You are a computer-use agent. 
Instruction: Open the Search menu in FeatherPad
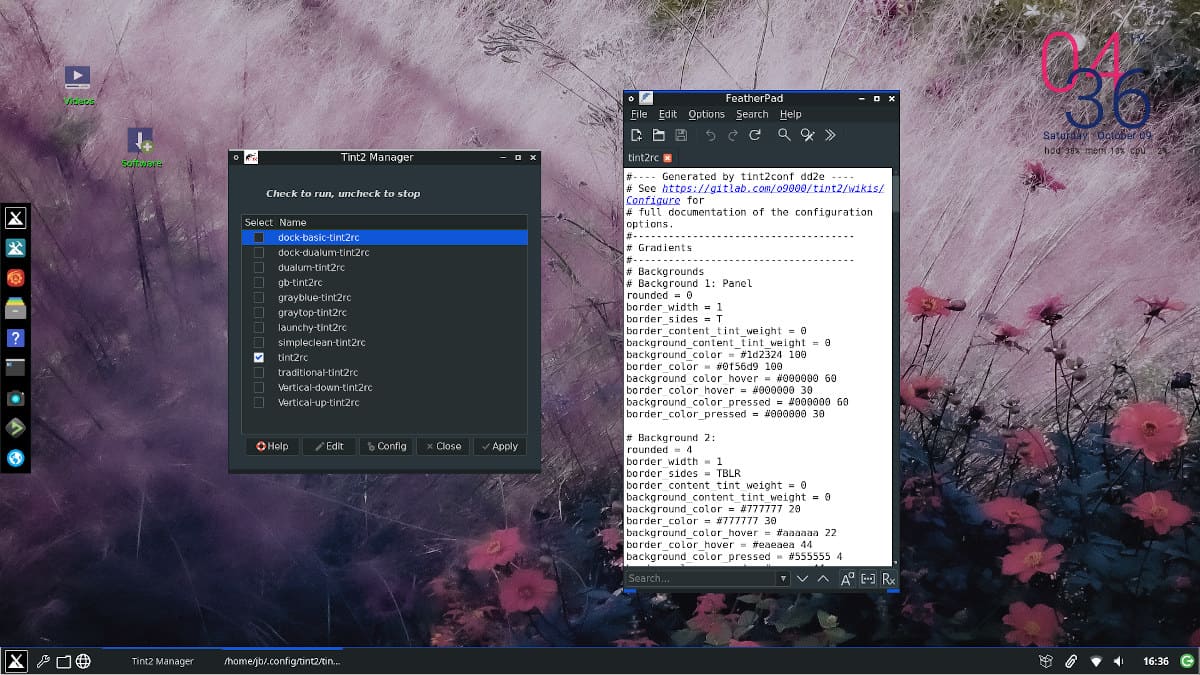pos(752,114)
